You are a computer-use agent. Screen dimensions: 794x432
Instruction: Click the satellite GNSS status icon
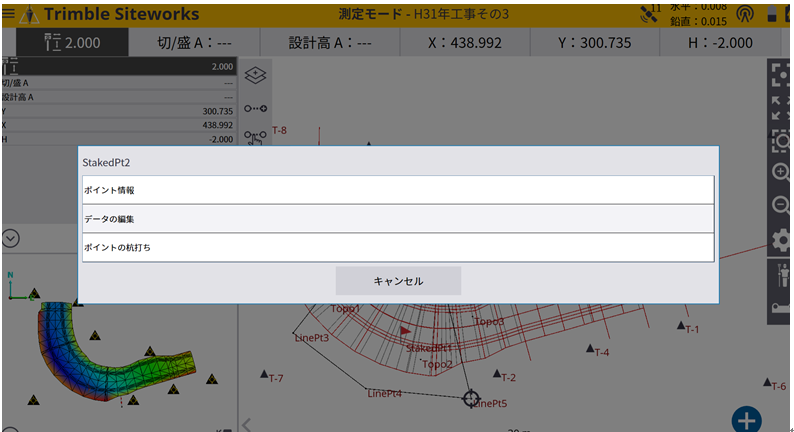649,13
